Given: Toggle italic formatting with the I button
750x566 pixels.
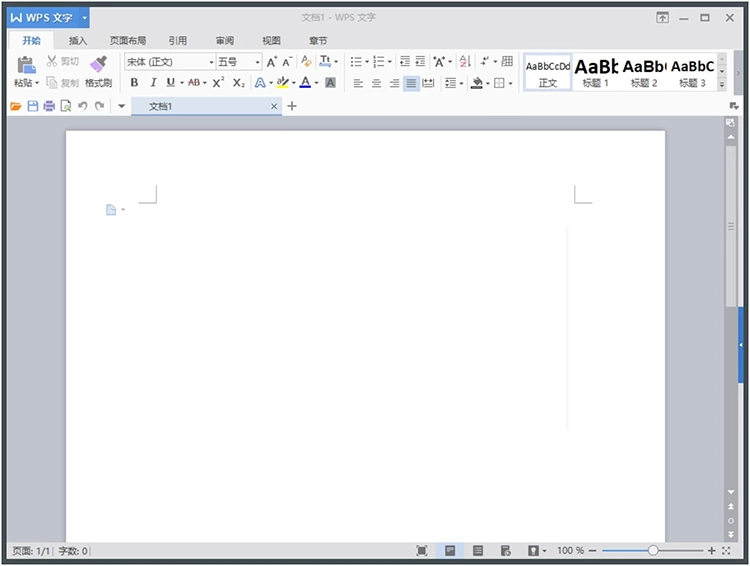Looking at the screenshot, I should click(x=153, y=83).
